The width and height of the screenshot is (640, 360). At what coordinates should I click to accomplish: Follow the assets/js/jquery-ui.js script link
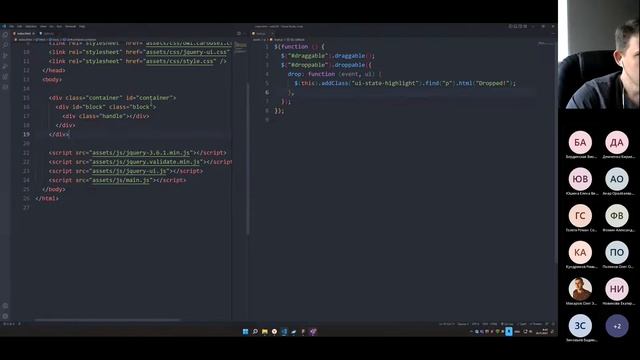click(x=129, y=171)
